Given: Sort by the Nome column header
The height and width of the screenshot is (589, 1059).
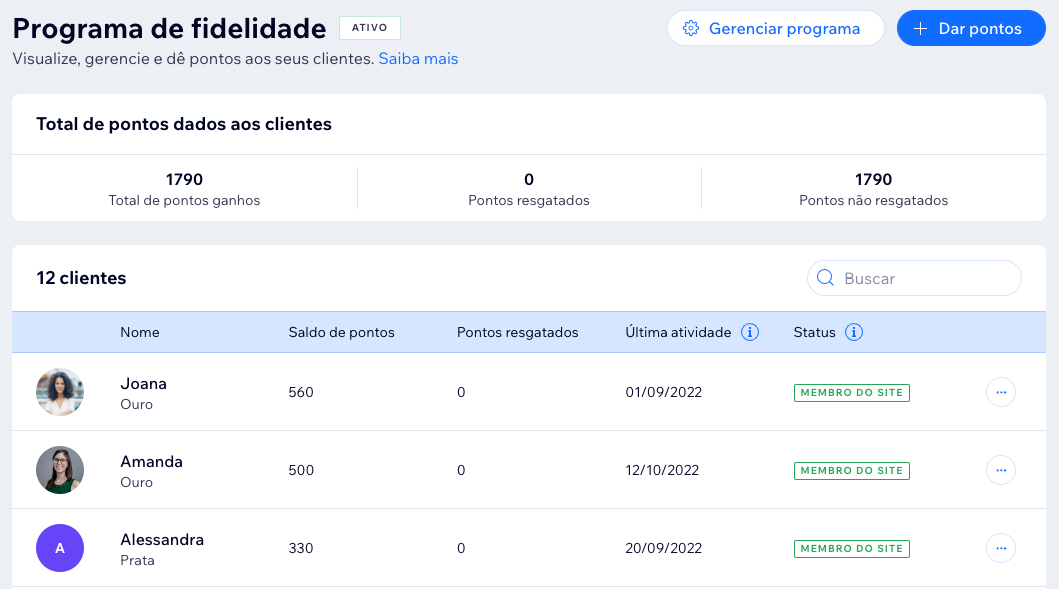Looking at the screenshot, I should pos(140,332).
